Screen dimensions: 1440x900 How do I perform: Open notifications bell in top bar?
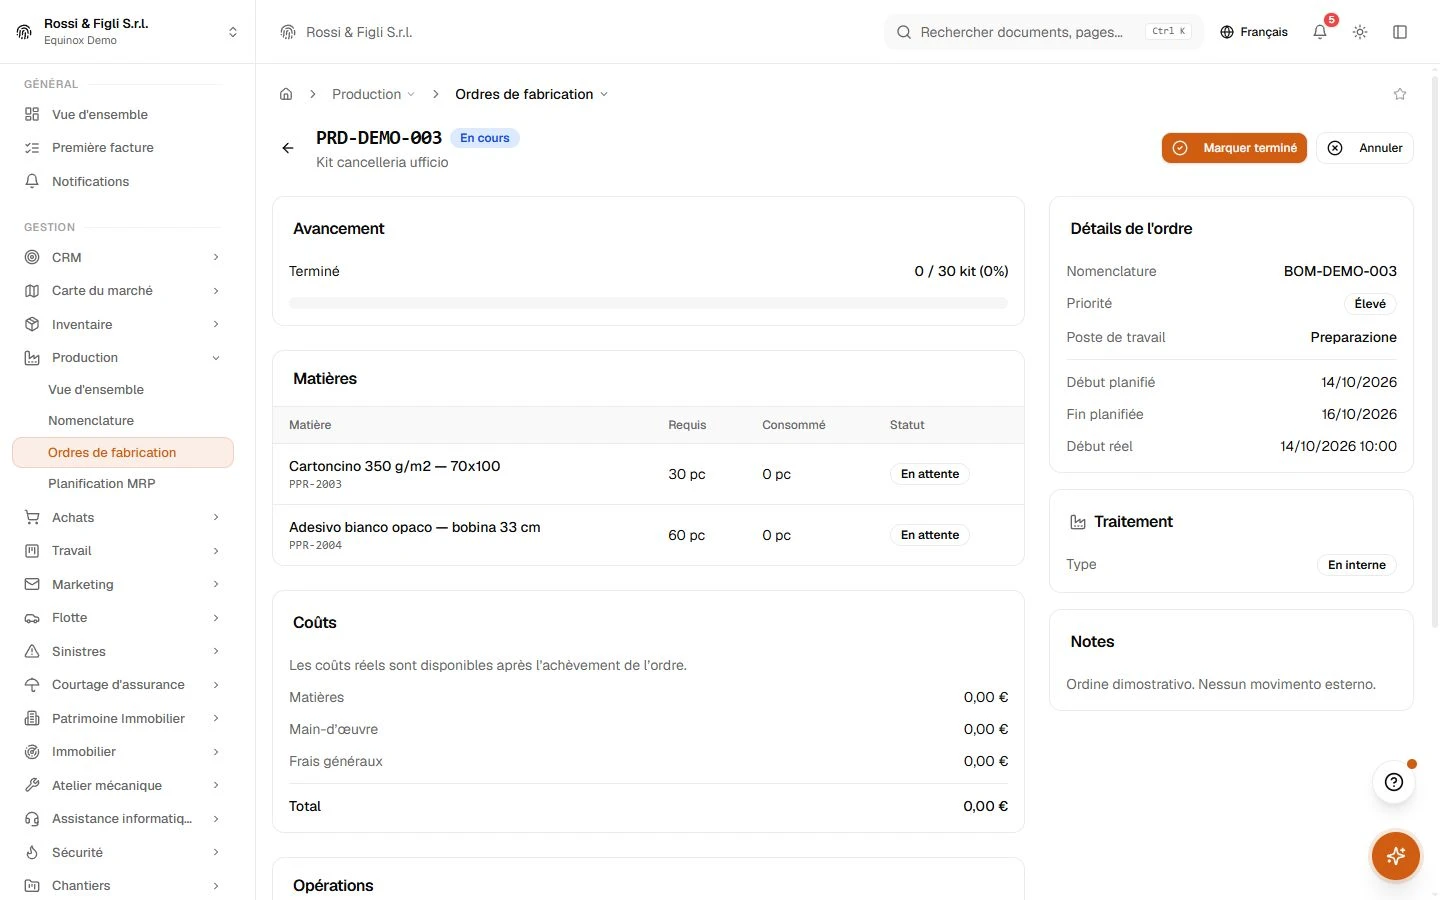[x=1320, y=32]
